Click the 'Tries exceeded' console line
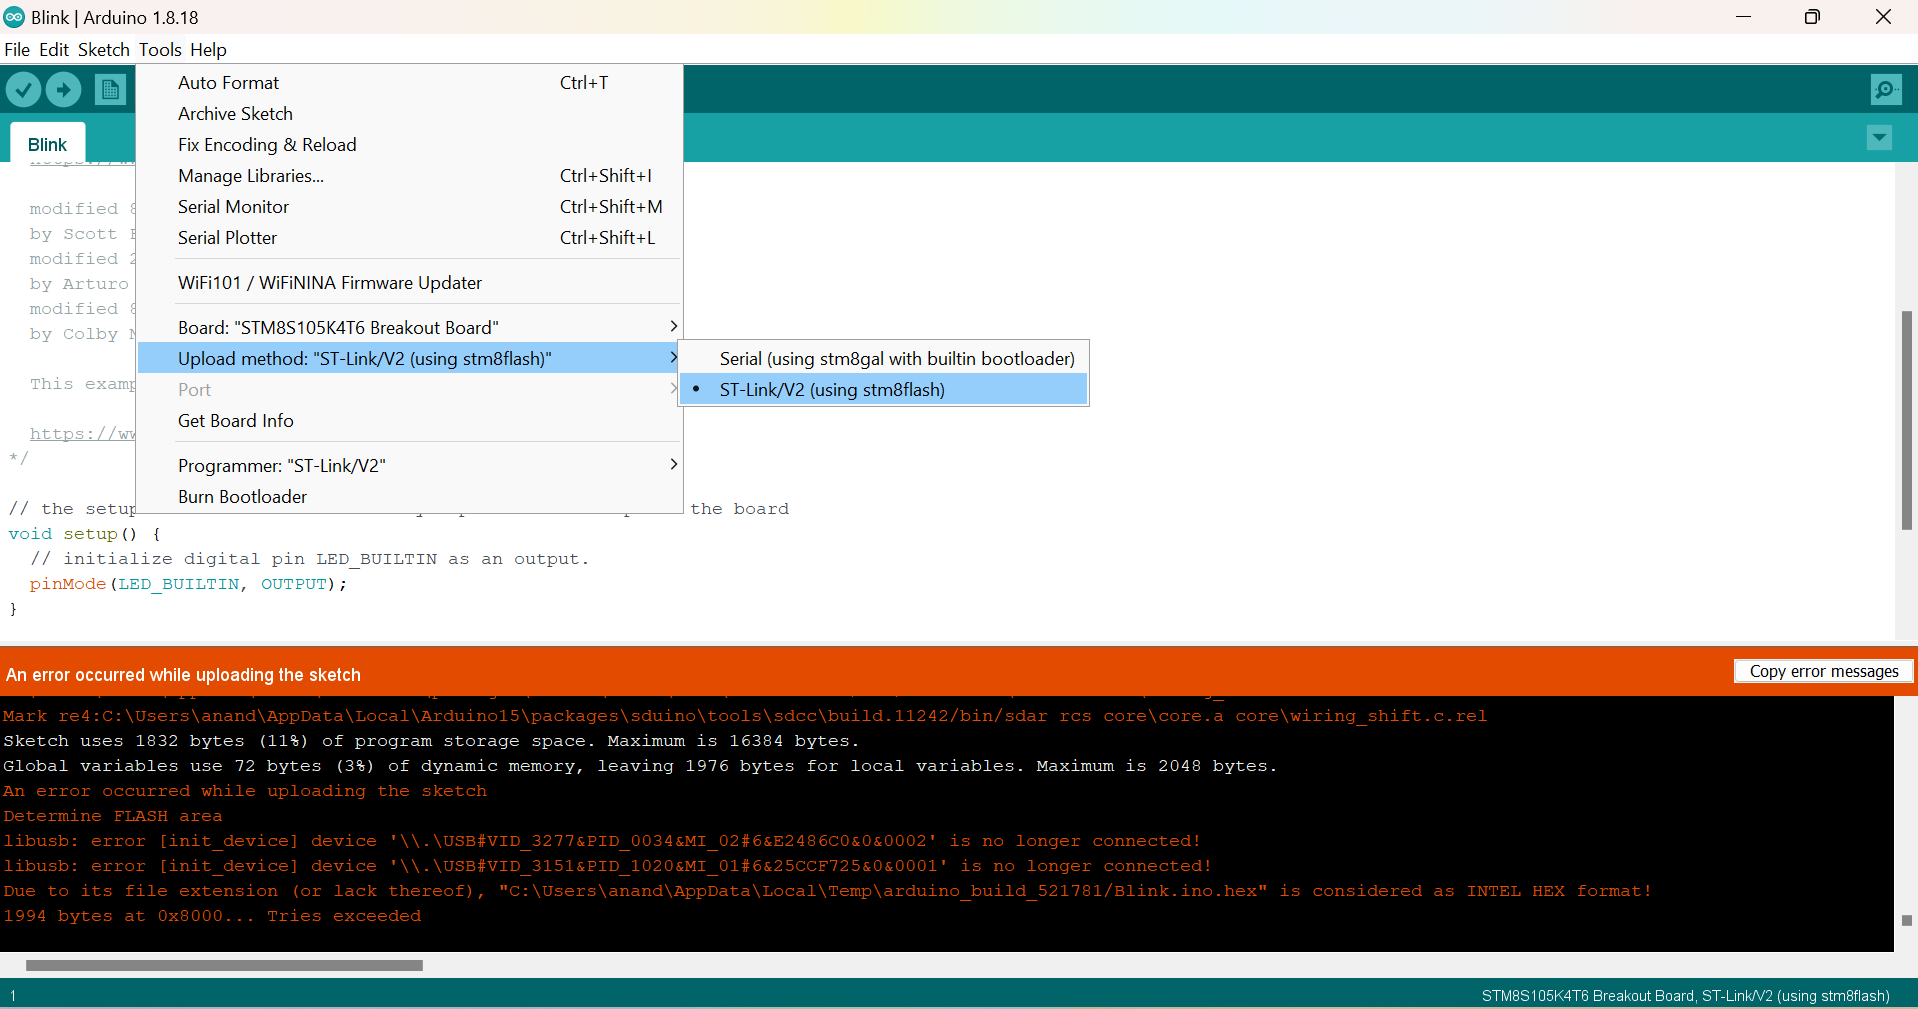 click(212, 916)
